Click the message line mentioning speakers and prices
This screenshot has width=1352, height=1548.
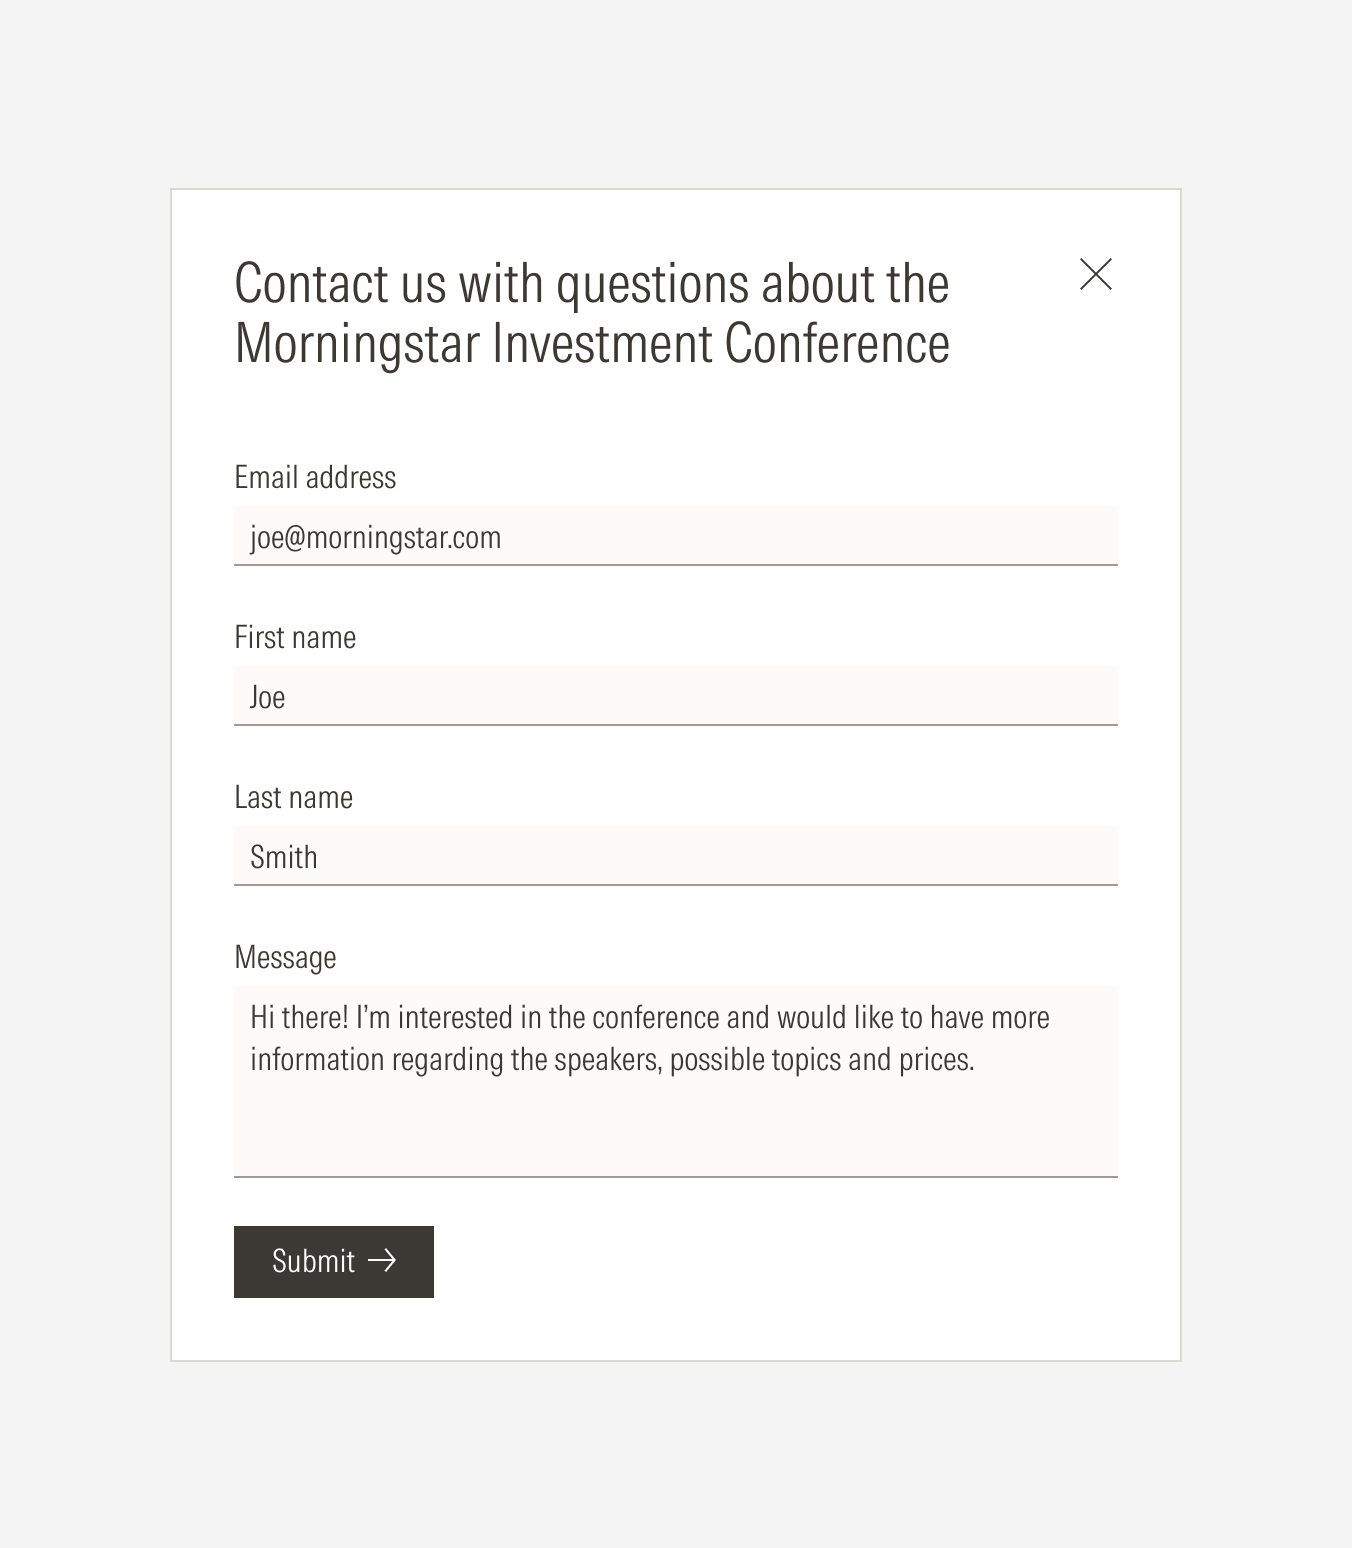[x=612, y=1060]
